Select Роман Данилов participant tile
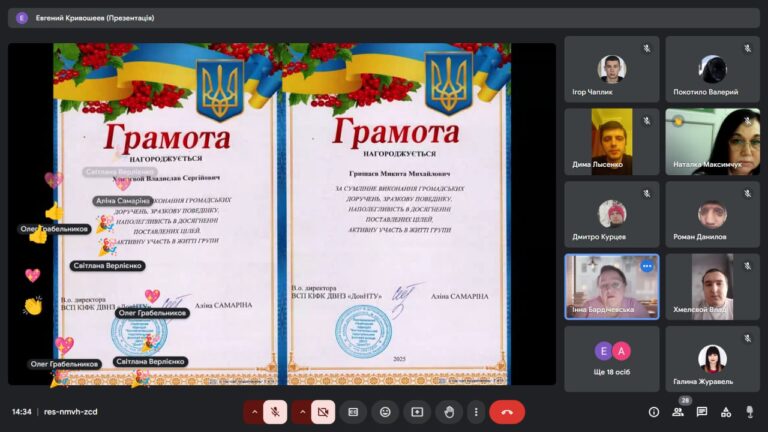The width and height of the screenshot is (768, 432). pos(713,214)
